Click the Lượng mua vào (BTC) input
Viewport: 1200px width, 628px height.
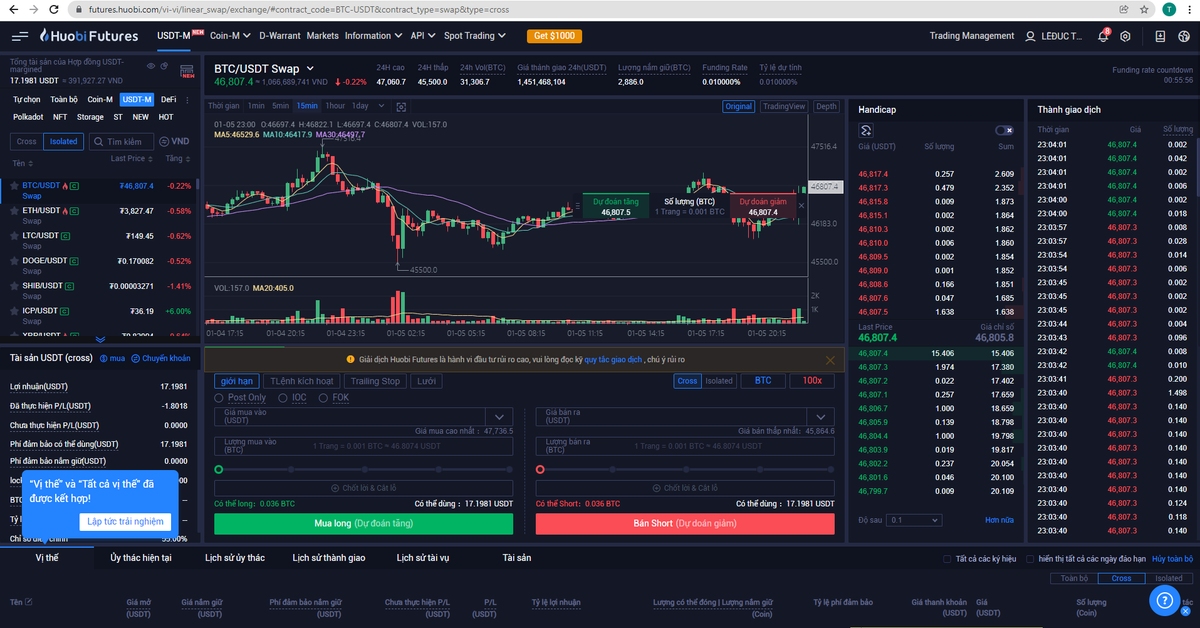pyautogui.click(x=363, y=446)
